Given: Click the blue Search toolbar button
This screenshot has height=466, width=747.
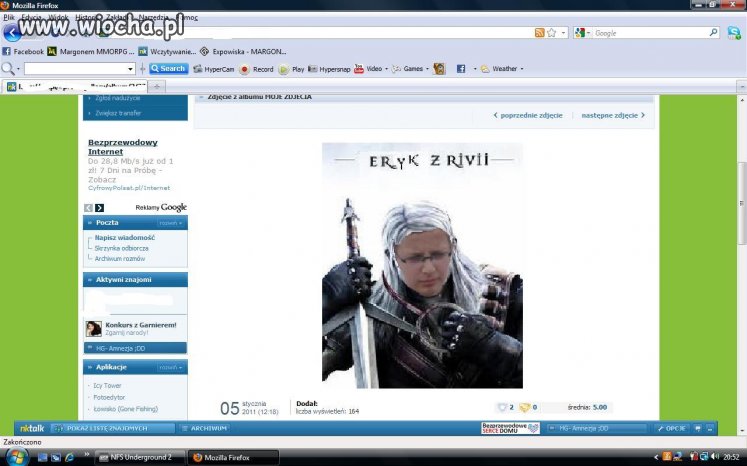Looking at the screenshot, I should [169, 69].
